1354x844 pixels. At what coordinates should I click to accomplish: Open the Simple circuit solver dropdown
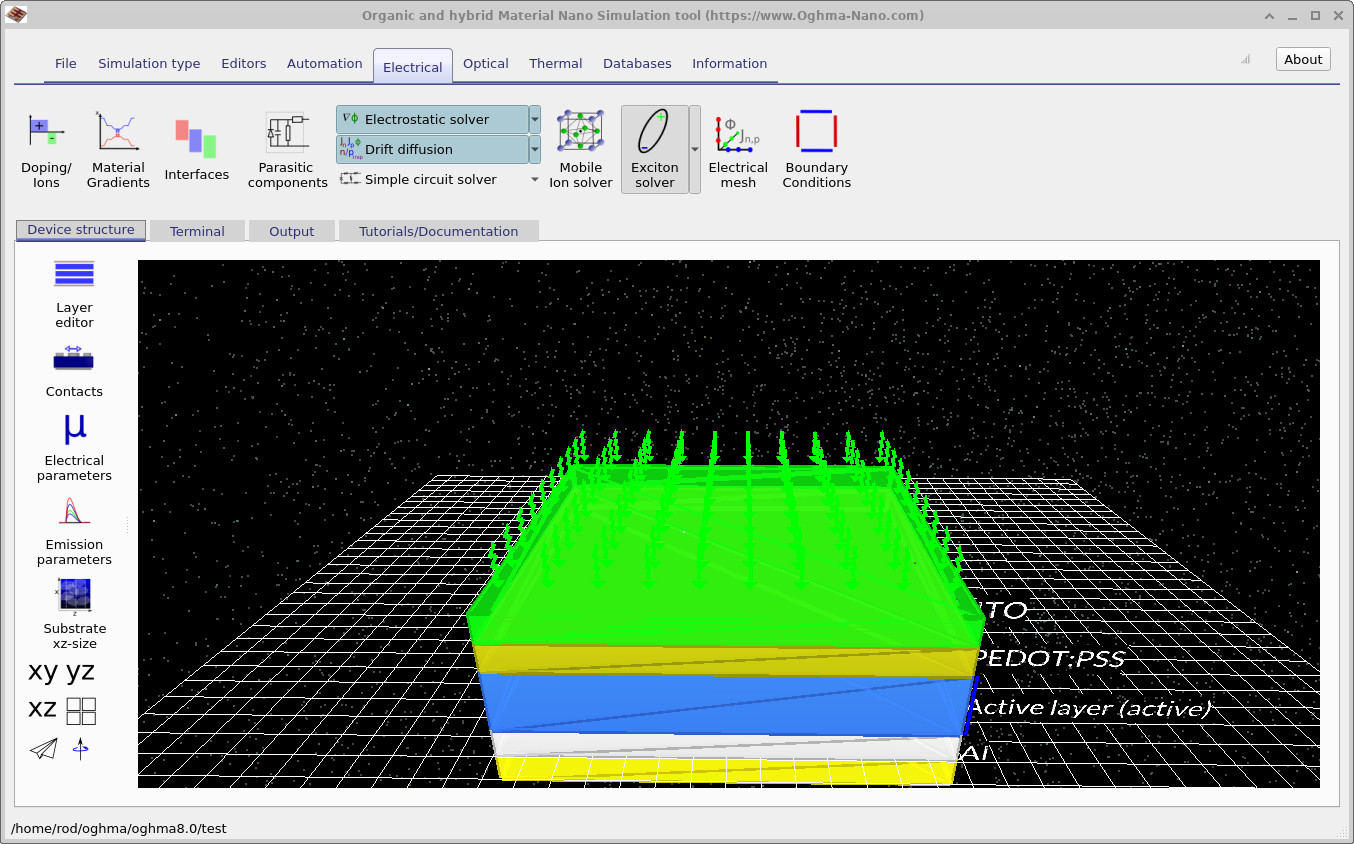(534, 179)
